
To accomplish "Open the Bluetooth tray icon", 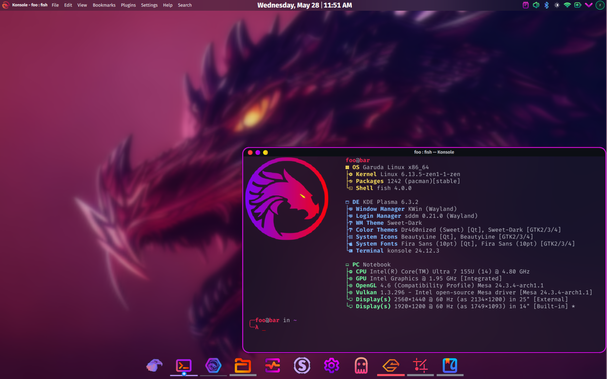I will 546,5.
